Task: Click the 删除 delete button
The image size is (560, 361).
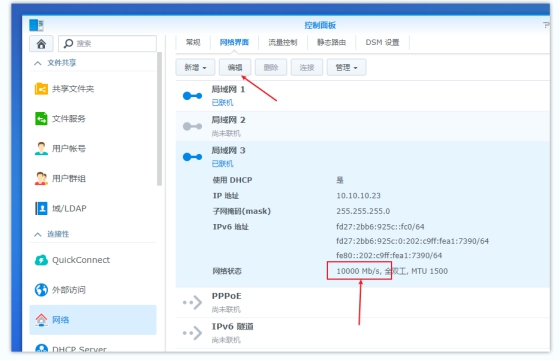Action: pyautogui.click(x=271, y=67)
